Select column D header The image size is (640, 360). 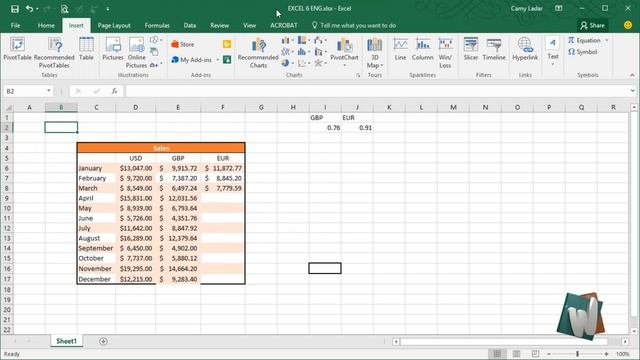136,107
